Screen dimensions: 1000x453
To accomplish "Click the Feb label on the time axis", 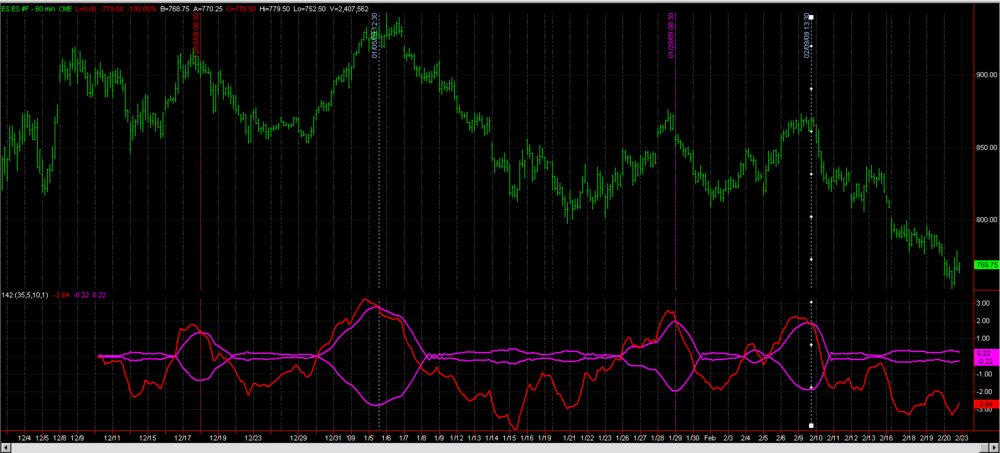I will (712, 438).
